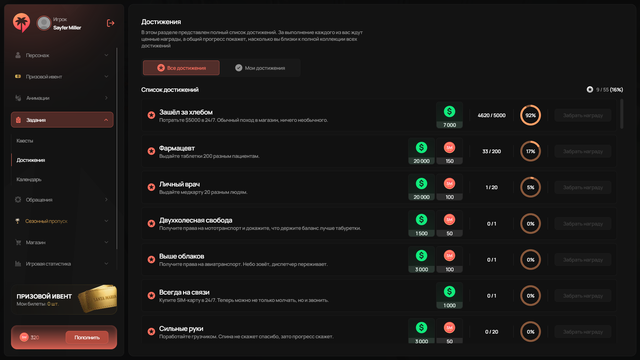Image resolution: width=640 pixels, height=360 pixels.
Task: Switch to Мои достижения tab
Action: [260, 68]
